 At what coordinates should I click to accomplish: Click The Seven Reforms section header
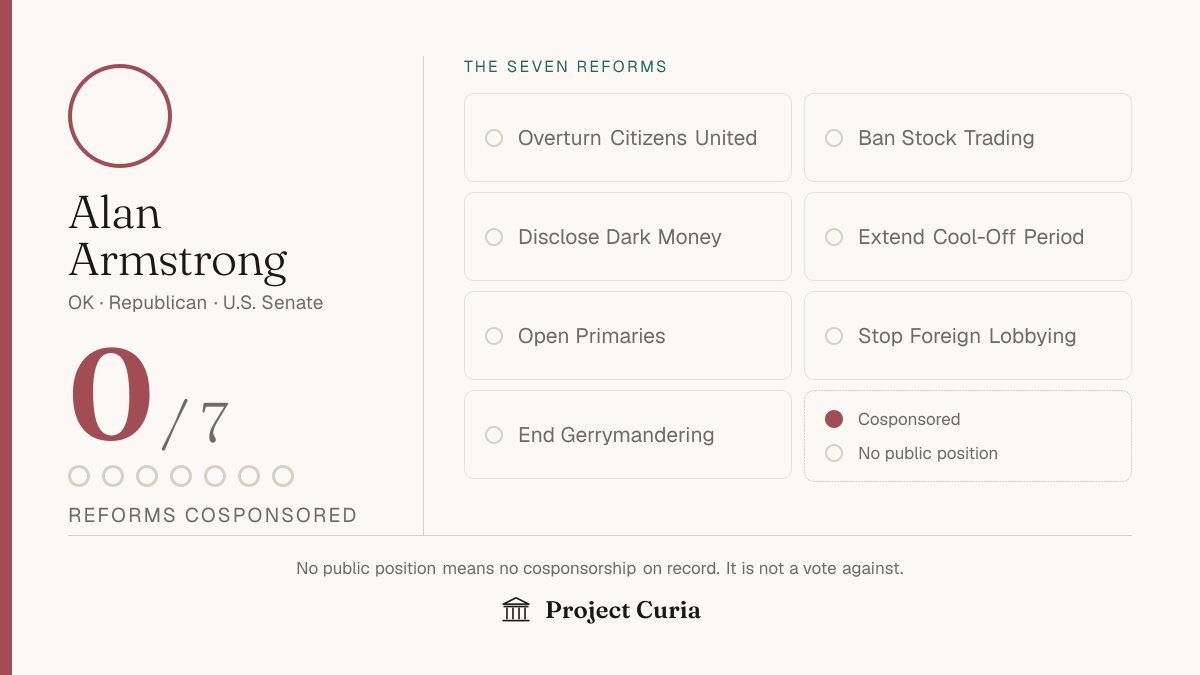click(x=565, y=67)
